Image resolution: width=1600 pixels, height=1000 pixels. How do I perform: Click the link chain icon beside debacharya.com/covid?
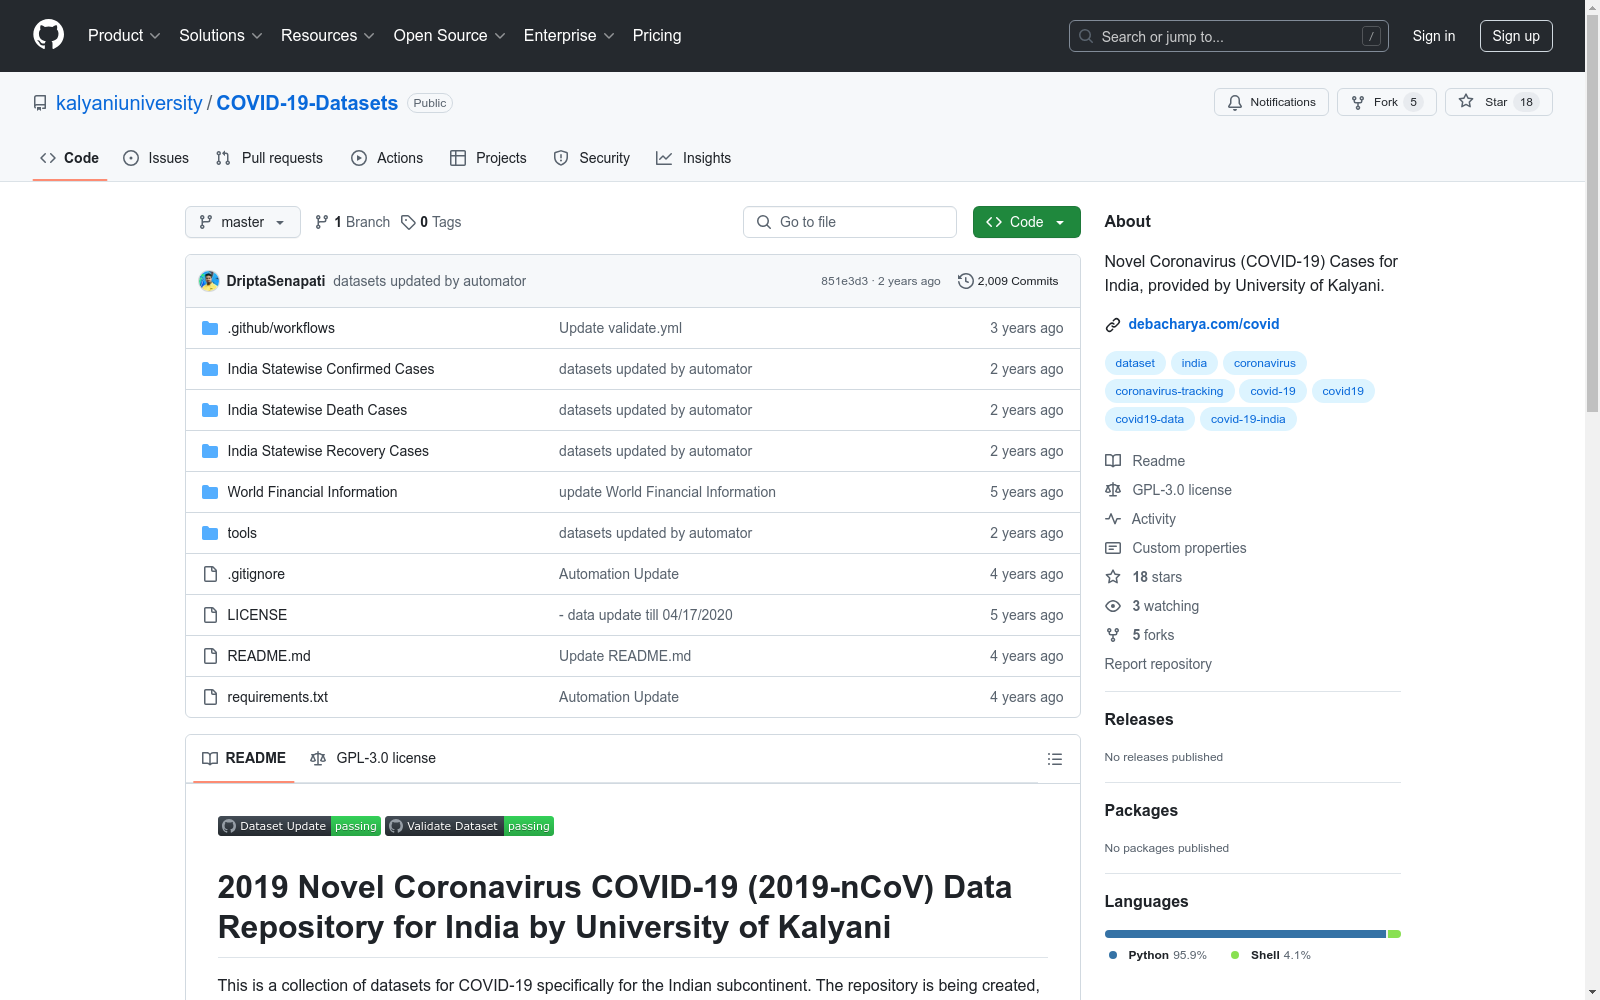click(1113, 324)
